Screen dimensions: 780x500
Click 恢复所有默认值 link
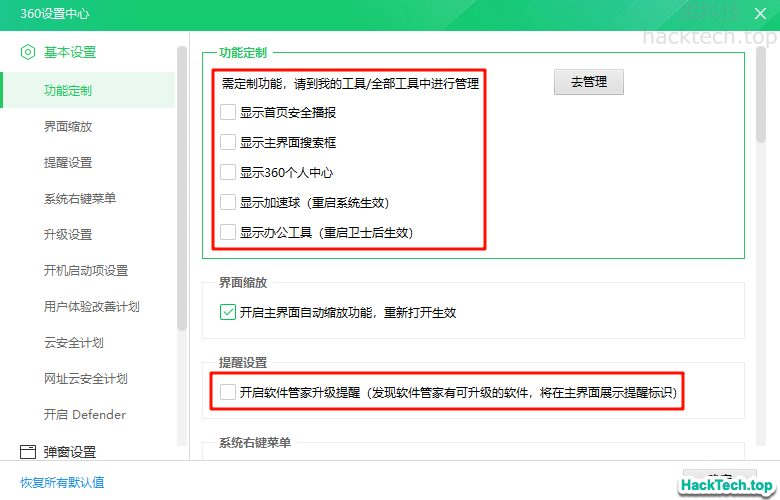[62, 482]
